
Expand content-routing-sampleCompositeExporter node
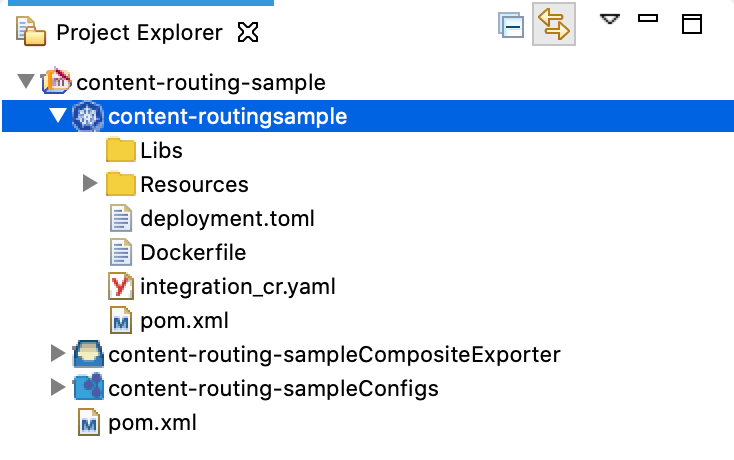pos(58,353)
